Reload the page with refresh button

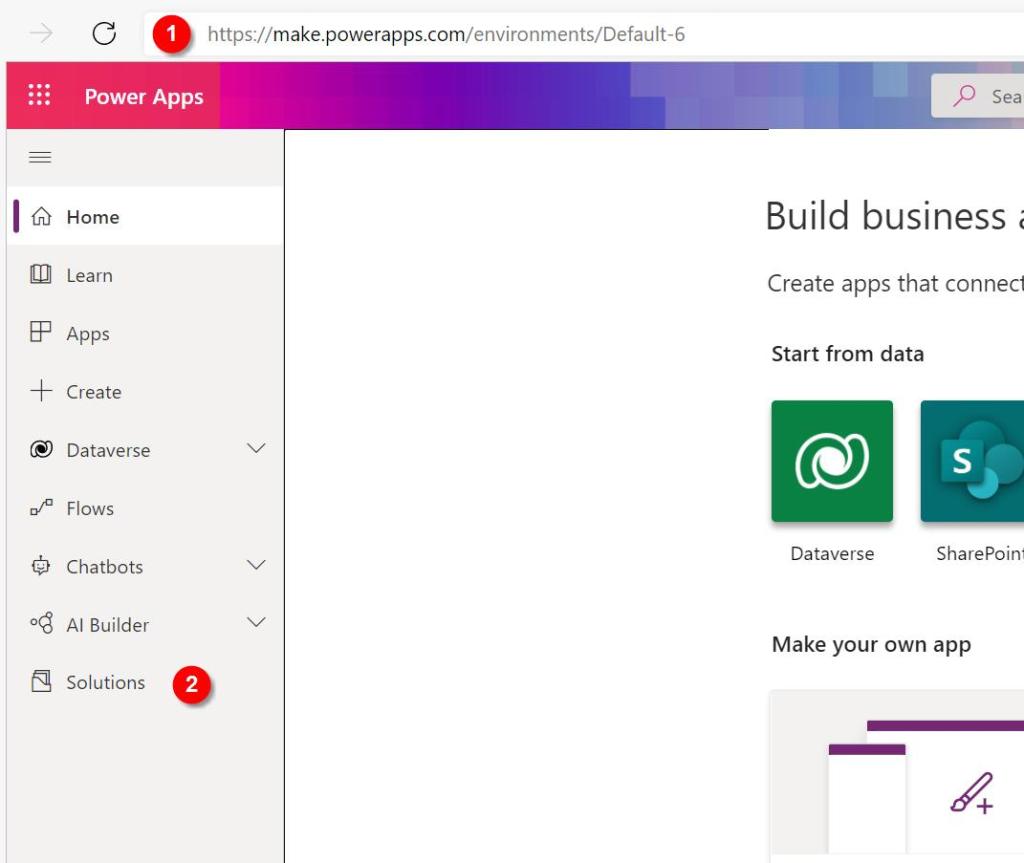[104, 34]
